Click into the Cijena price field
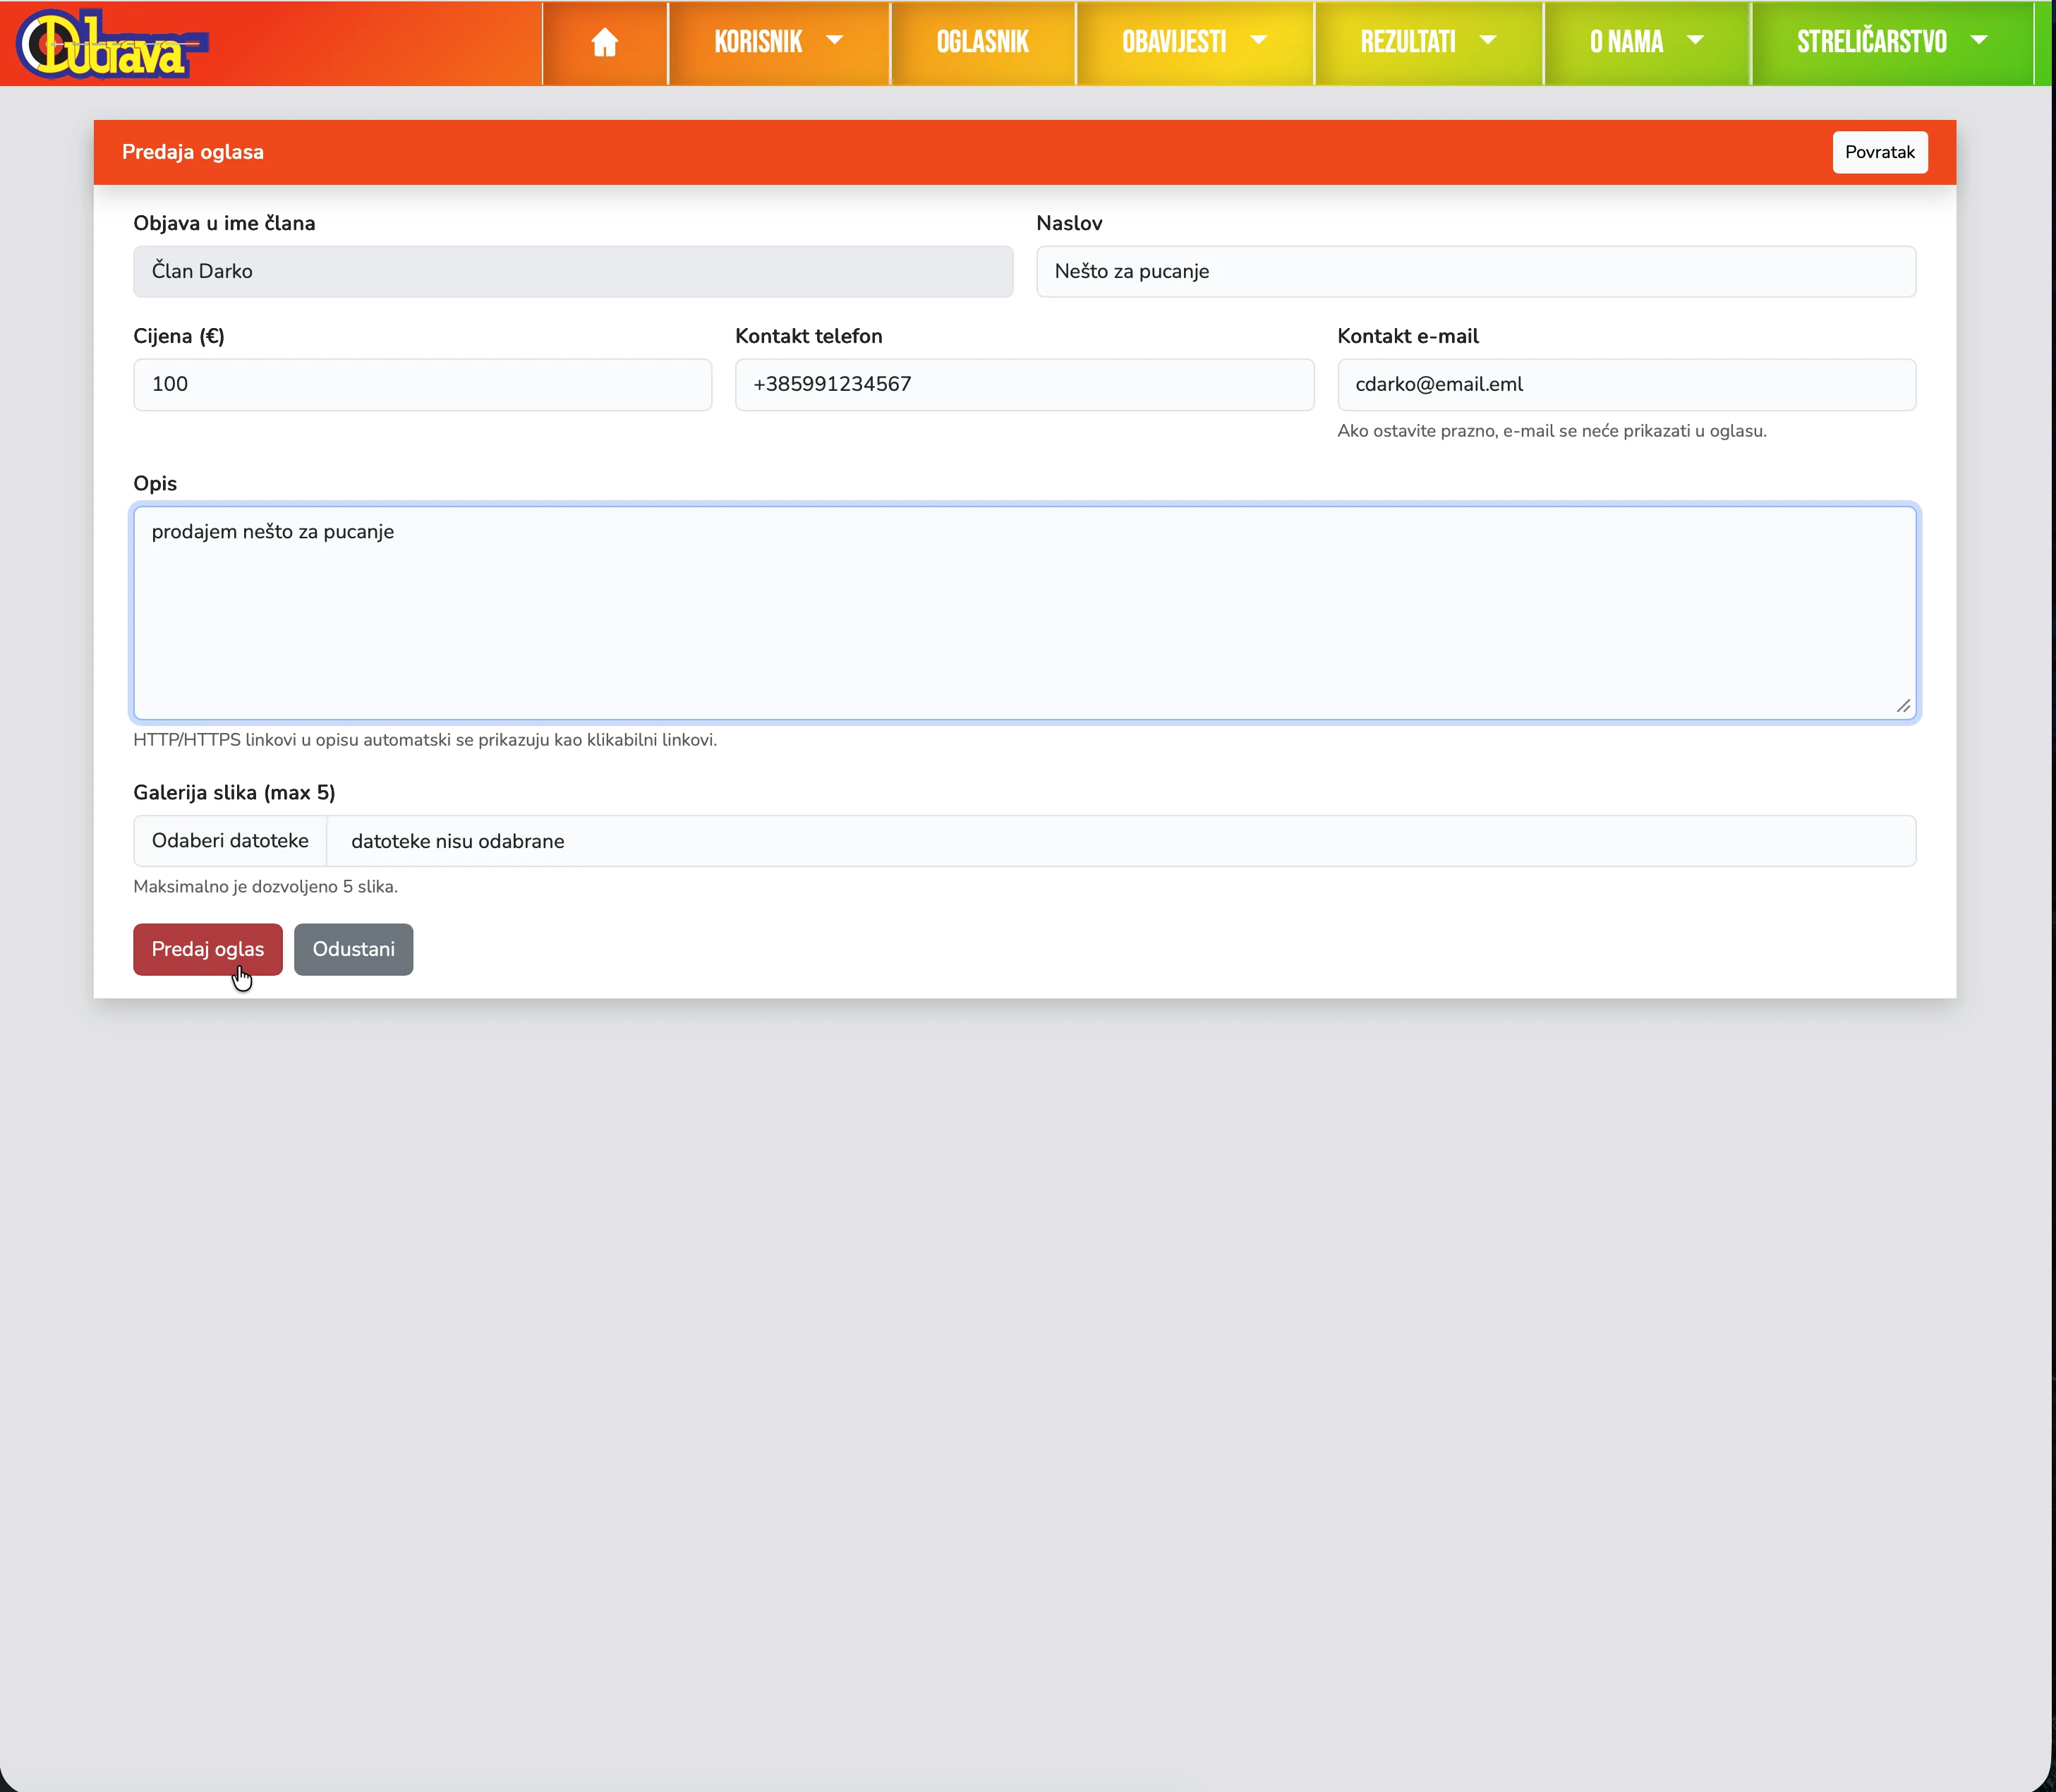The height and width of the screenshot is (1792, 2056). pyautogui.click(x=422, y=384)
